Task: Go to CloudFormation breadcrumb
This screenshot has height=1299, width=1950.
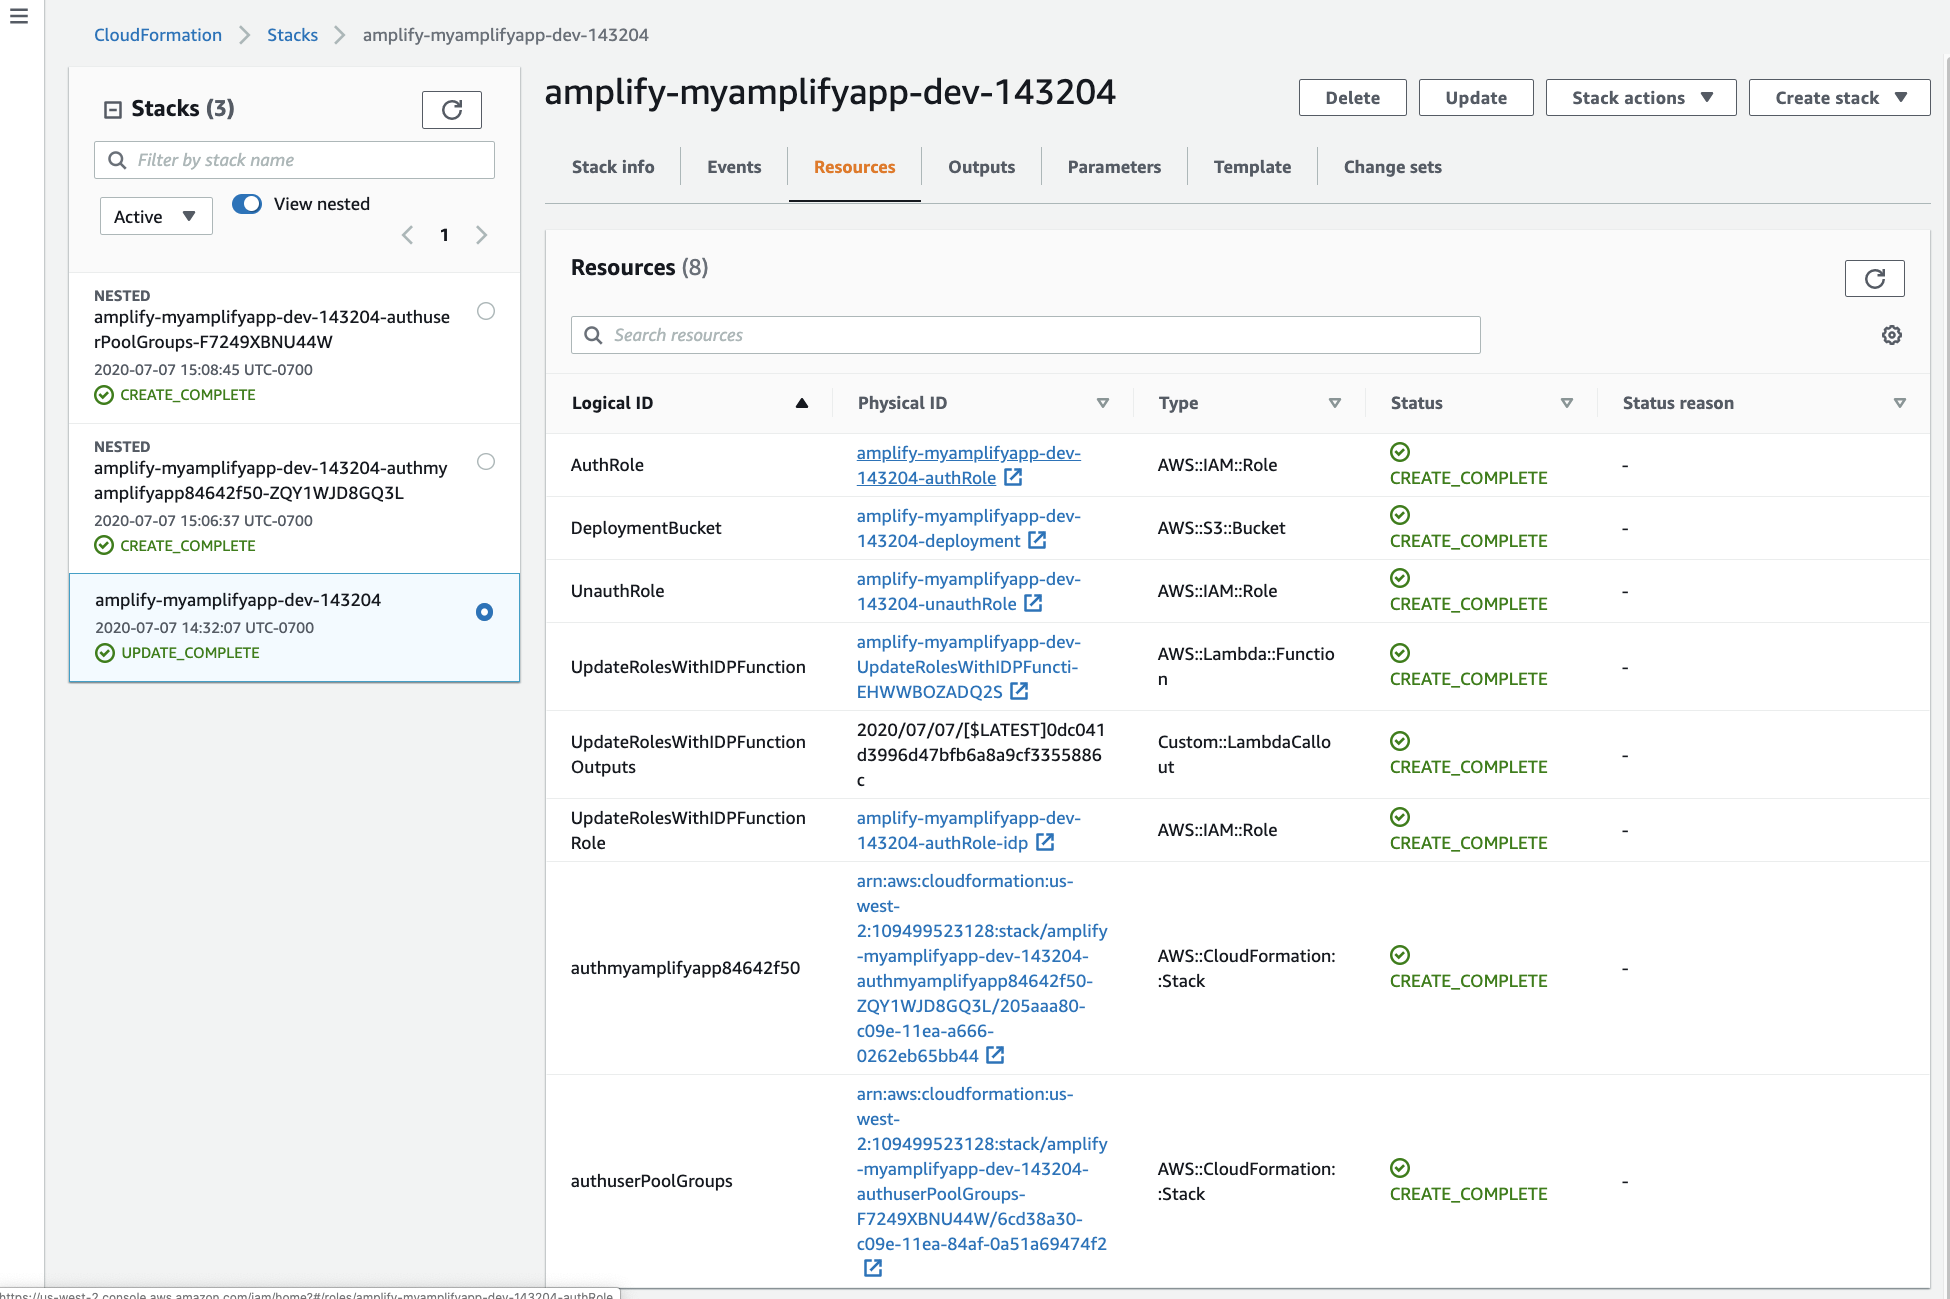Action: click(158, 35)
